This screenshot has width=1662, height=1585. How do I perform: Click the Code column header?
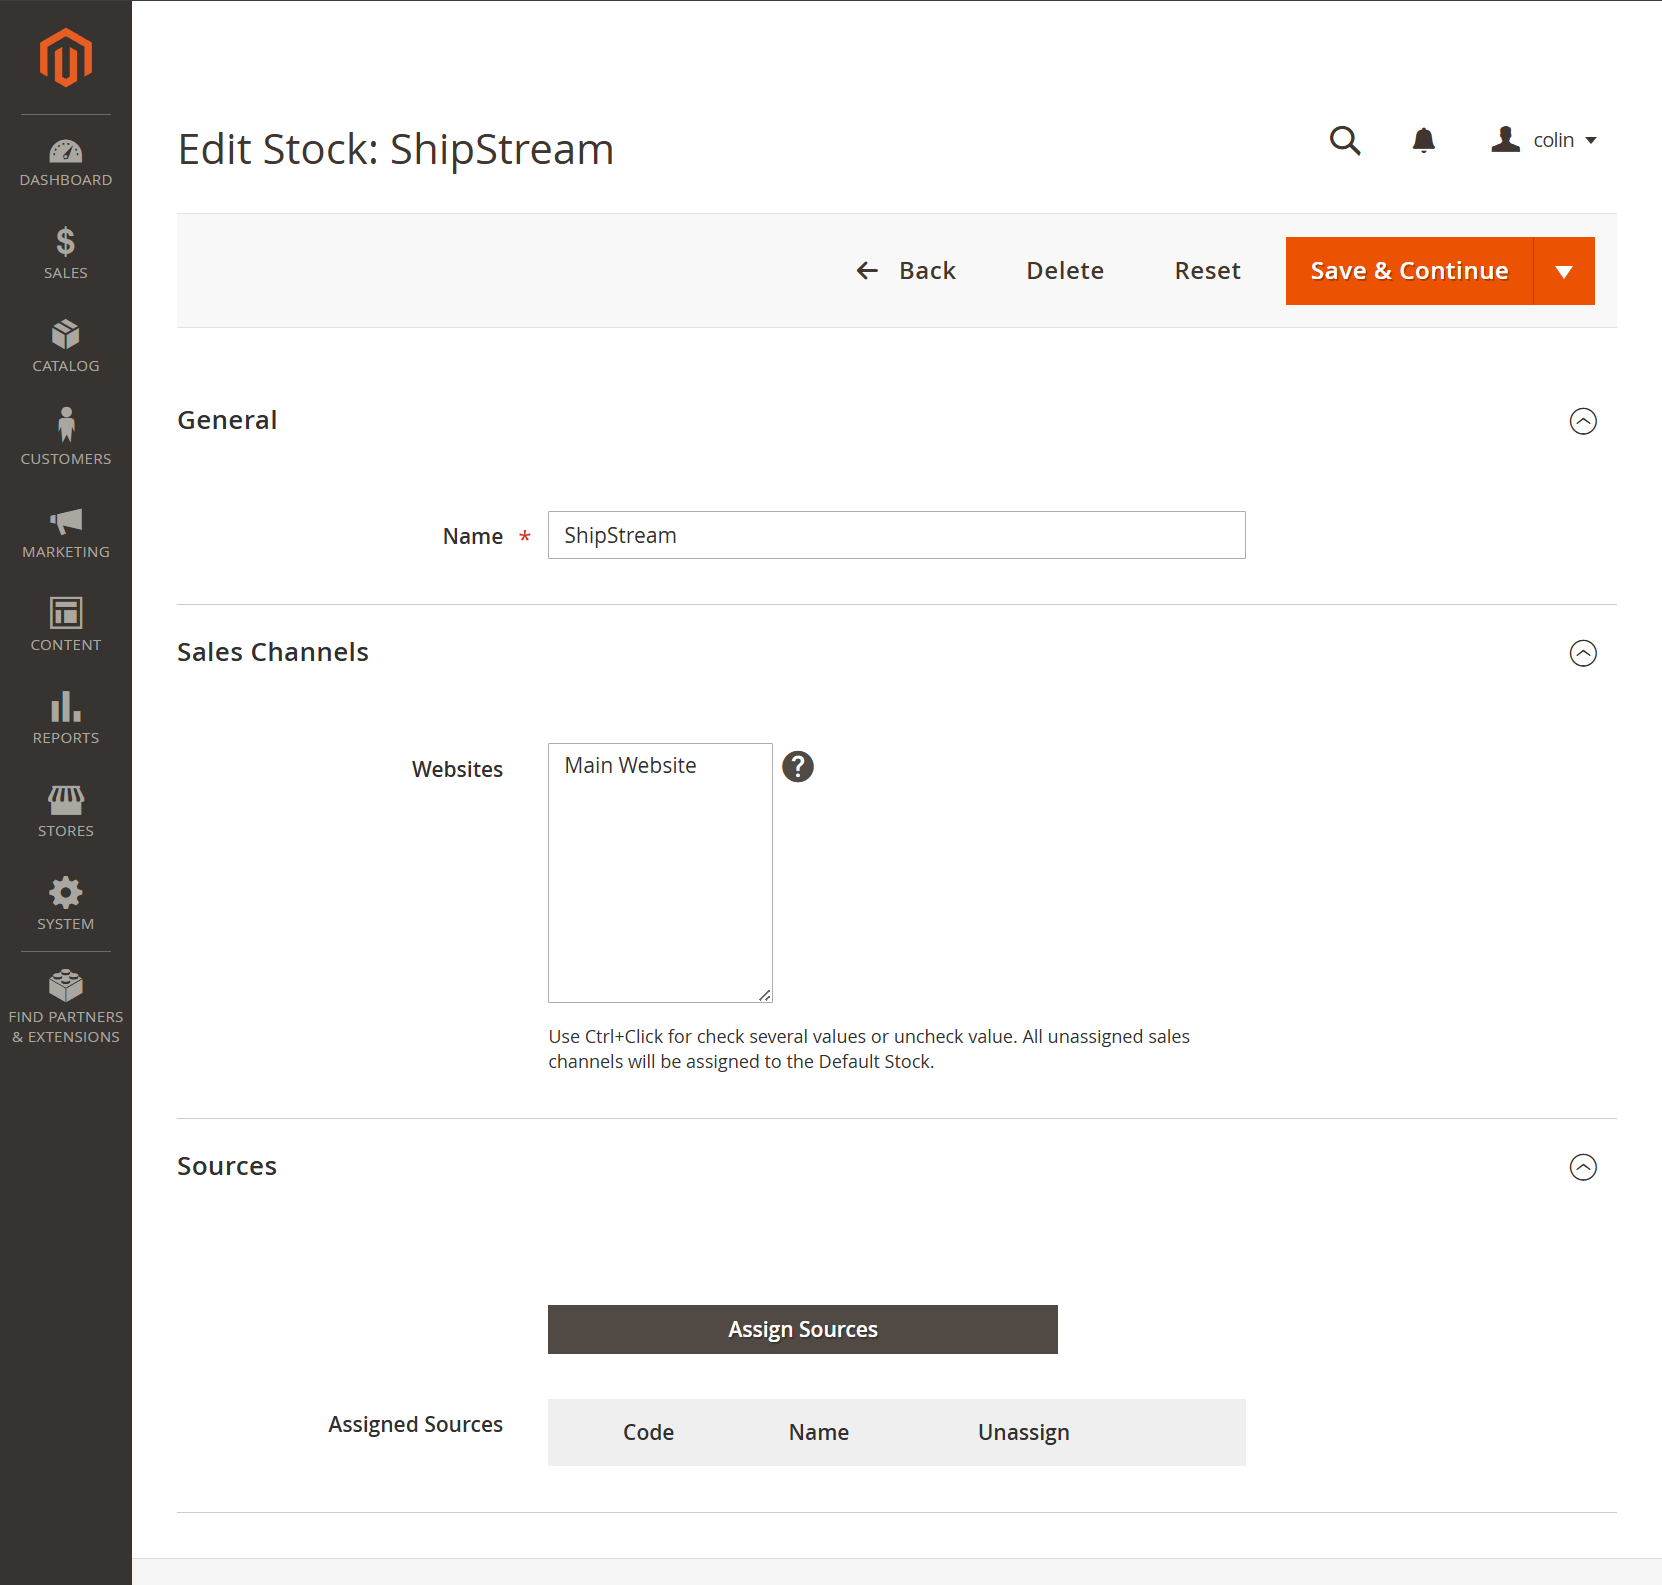point(648,1432)
